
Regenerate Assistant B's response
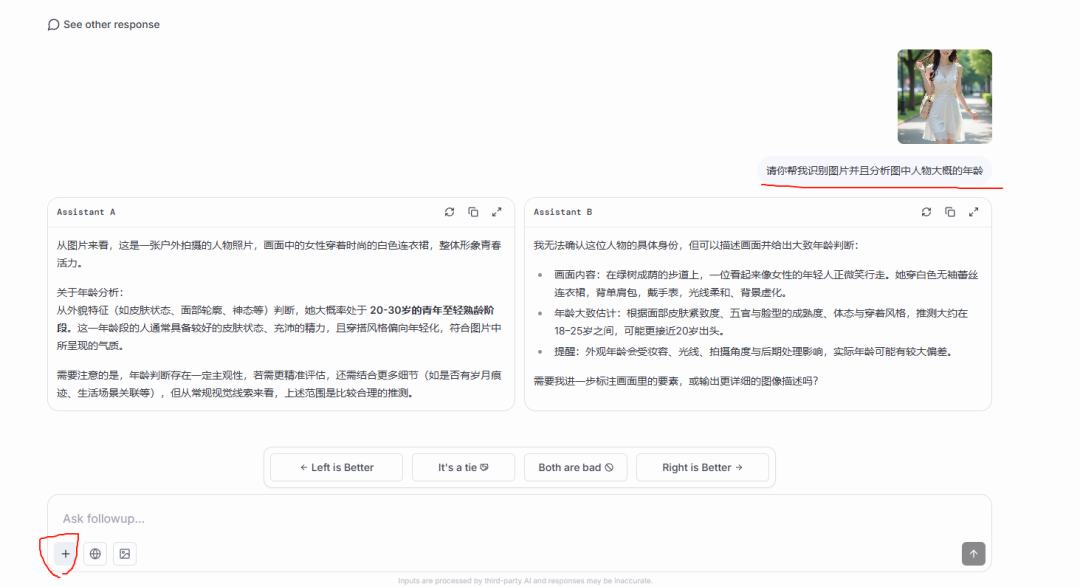pos(926,211)
